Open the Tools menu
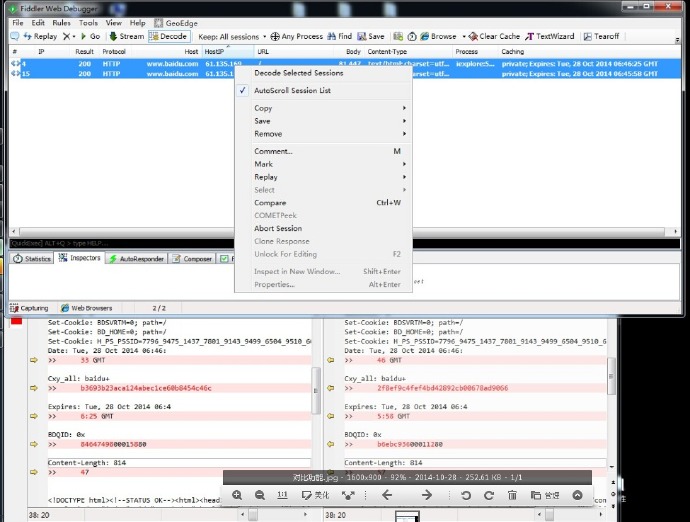 pyautogui.click(x=88, y=23)
